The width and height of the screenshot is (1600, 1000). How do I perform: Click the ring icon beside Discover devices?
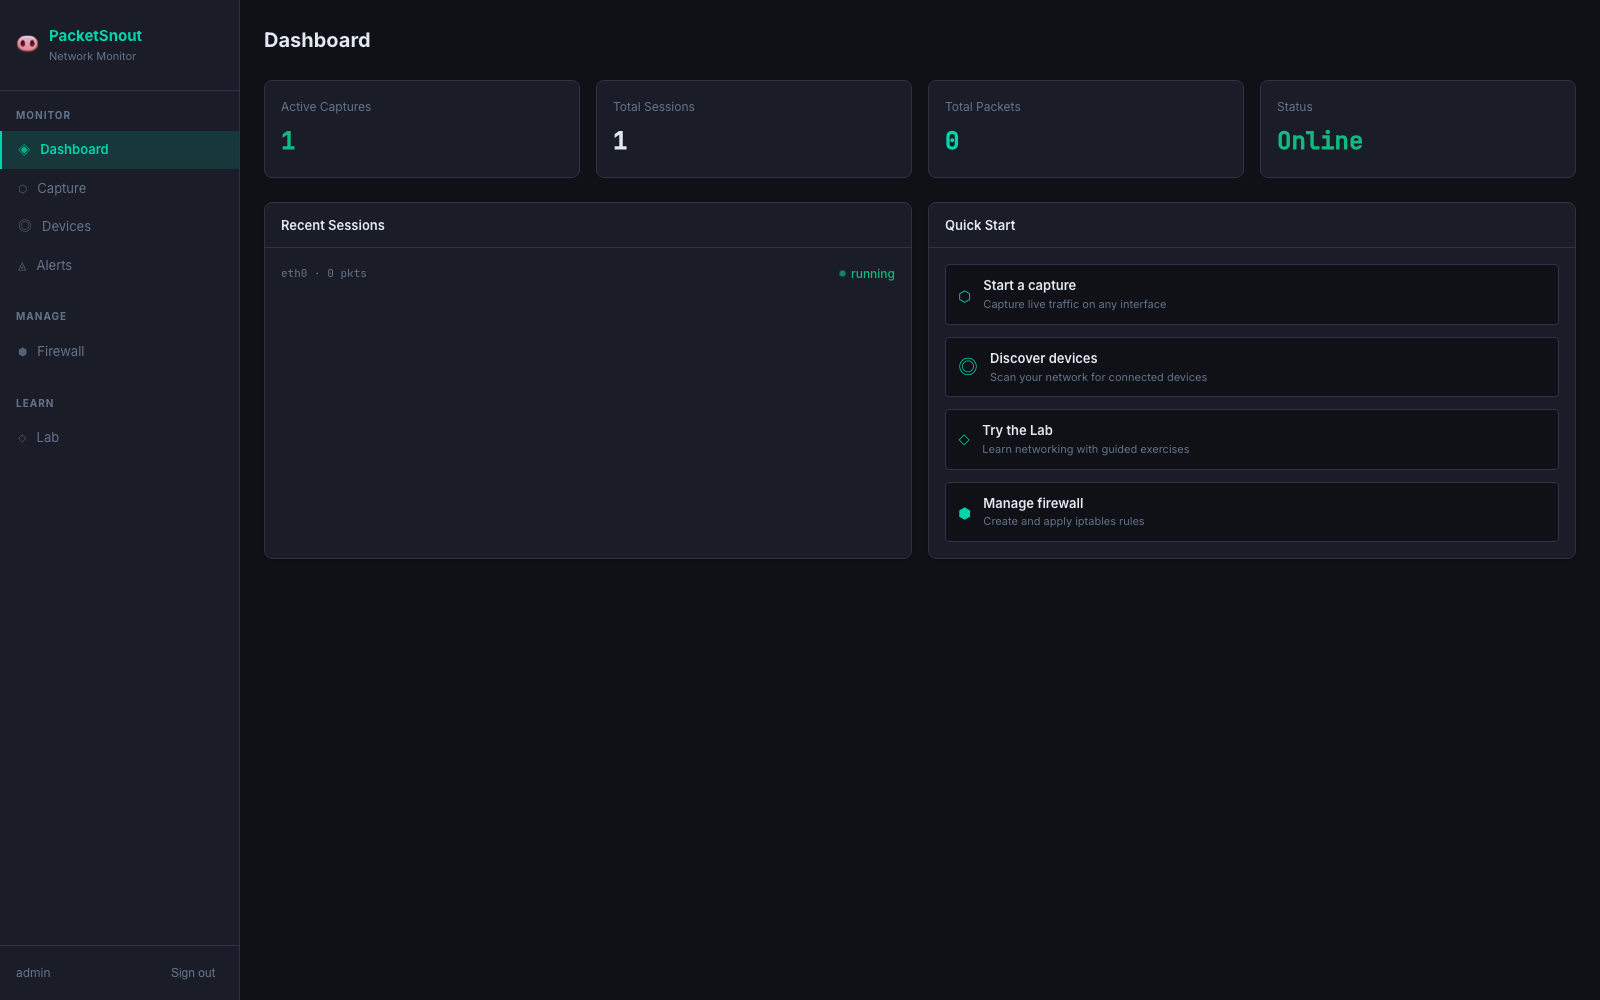coord(968,367)
